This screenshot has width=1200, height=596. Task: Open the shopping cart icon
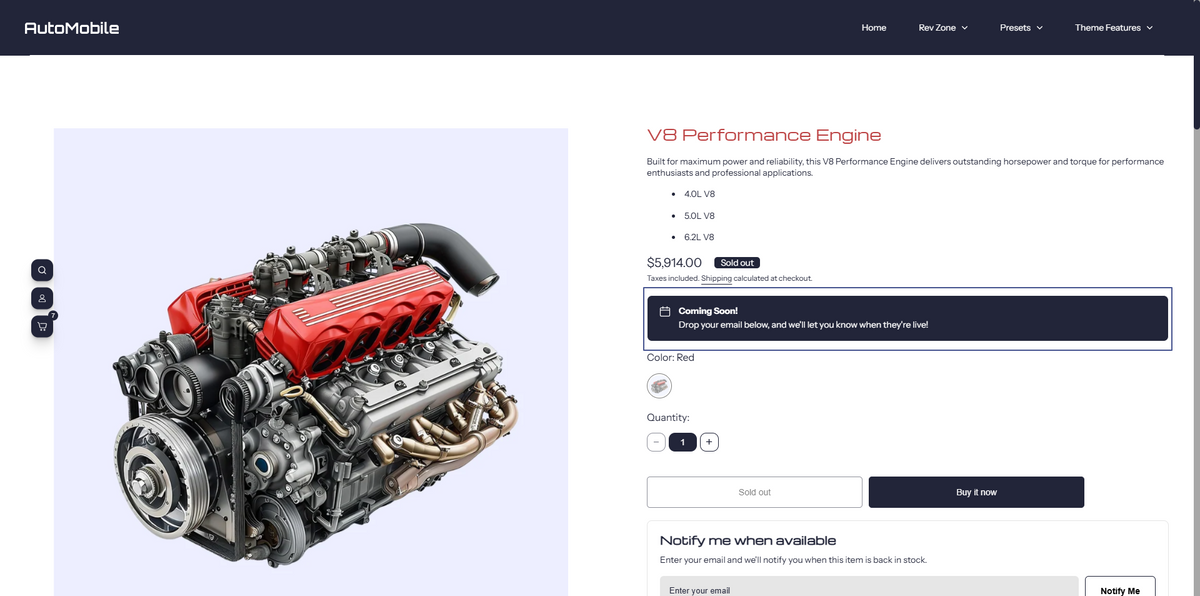(x=42, y=326)
